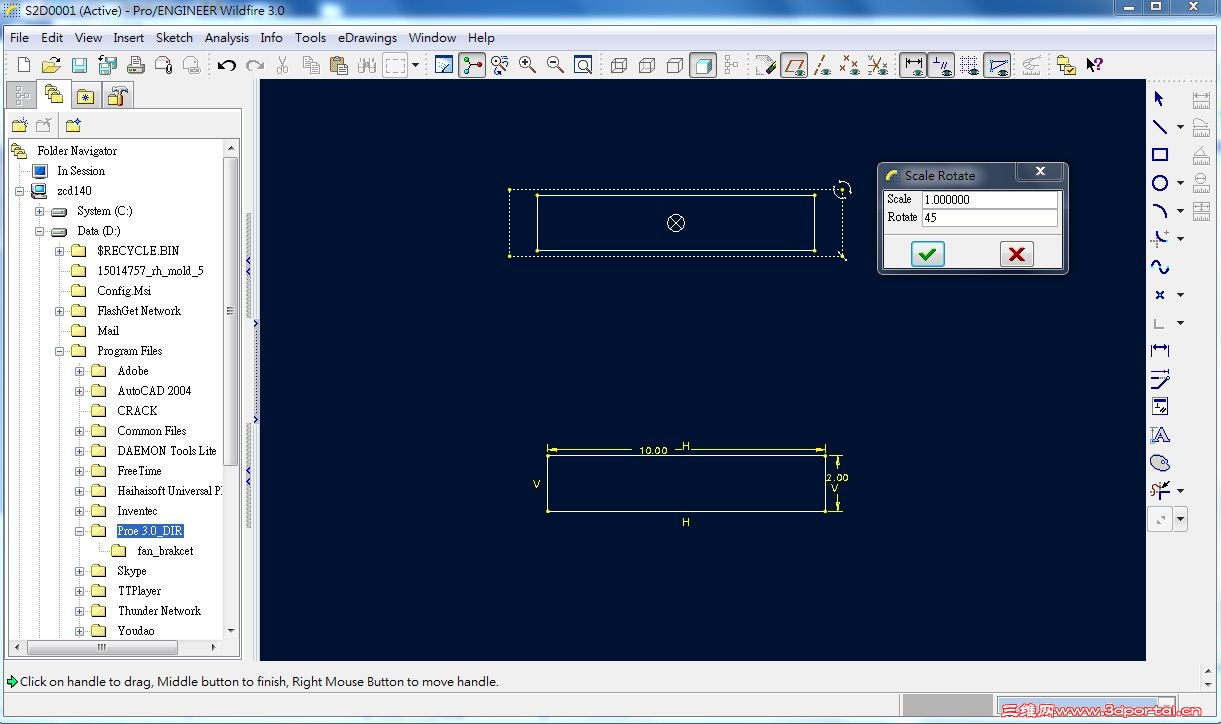Click the binoculars Find icon
Image resolution: width=1221 pixels, height=724 pixels.
point(367,66)
